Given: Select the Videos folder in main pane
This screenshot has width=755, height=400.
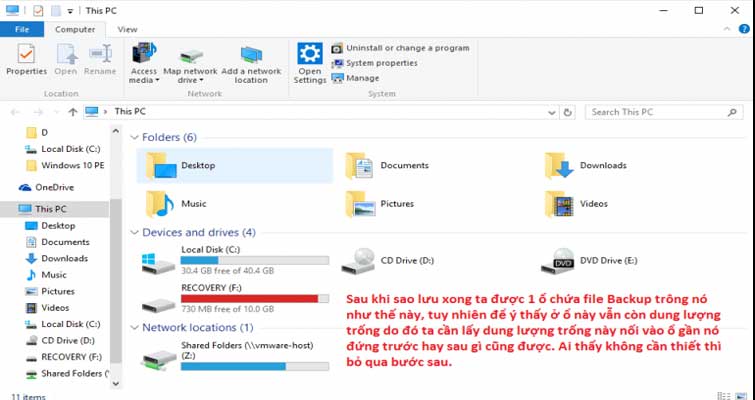Looking at the screenshot, I should [576, 204].
